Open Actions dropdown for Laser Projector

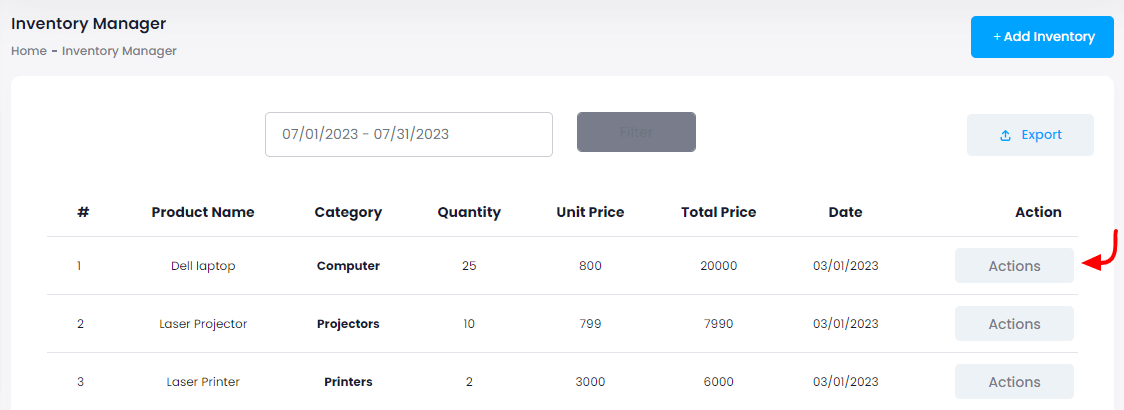[x=1014, y=324]
